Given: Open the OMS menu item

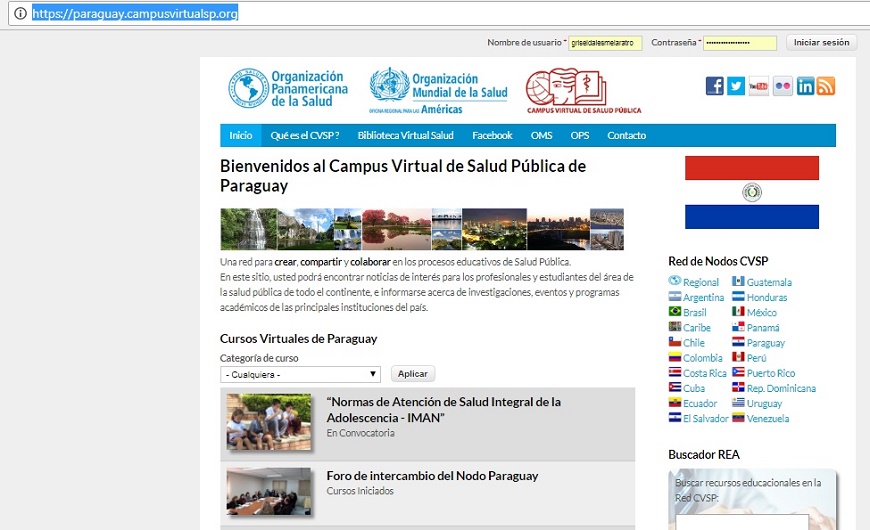Looking at the screenshot, I should [x=541, y=135].
